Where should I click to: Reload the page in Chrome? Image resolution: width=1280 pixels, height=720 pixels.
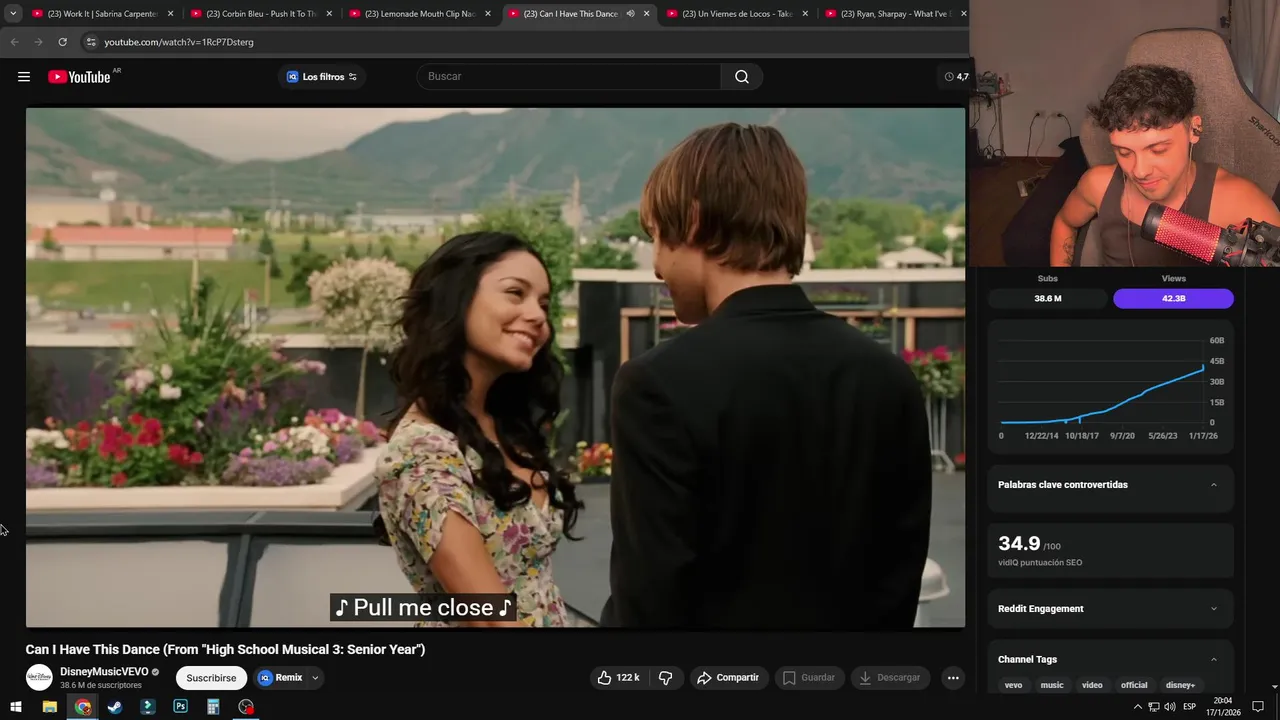(x=62, y=42)
